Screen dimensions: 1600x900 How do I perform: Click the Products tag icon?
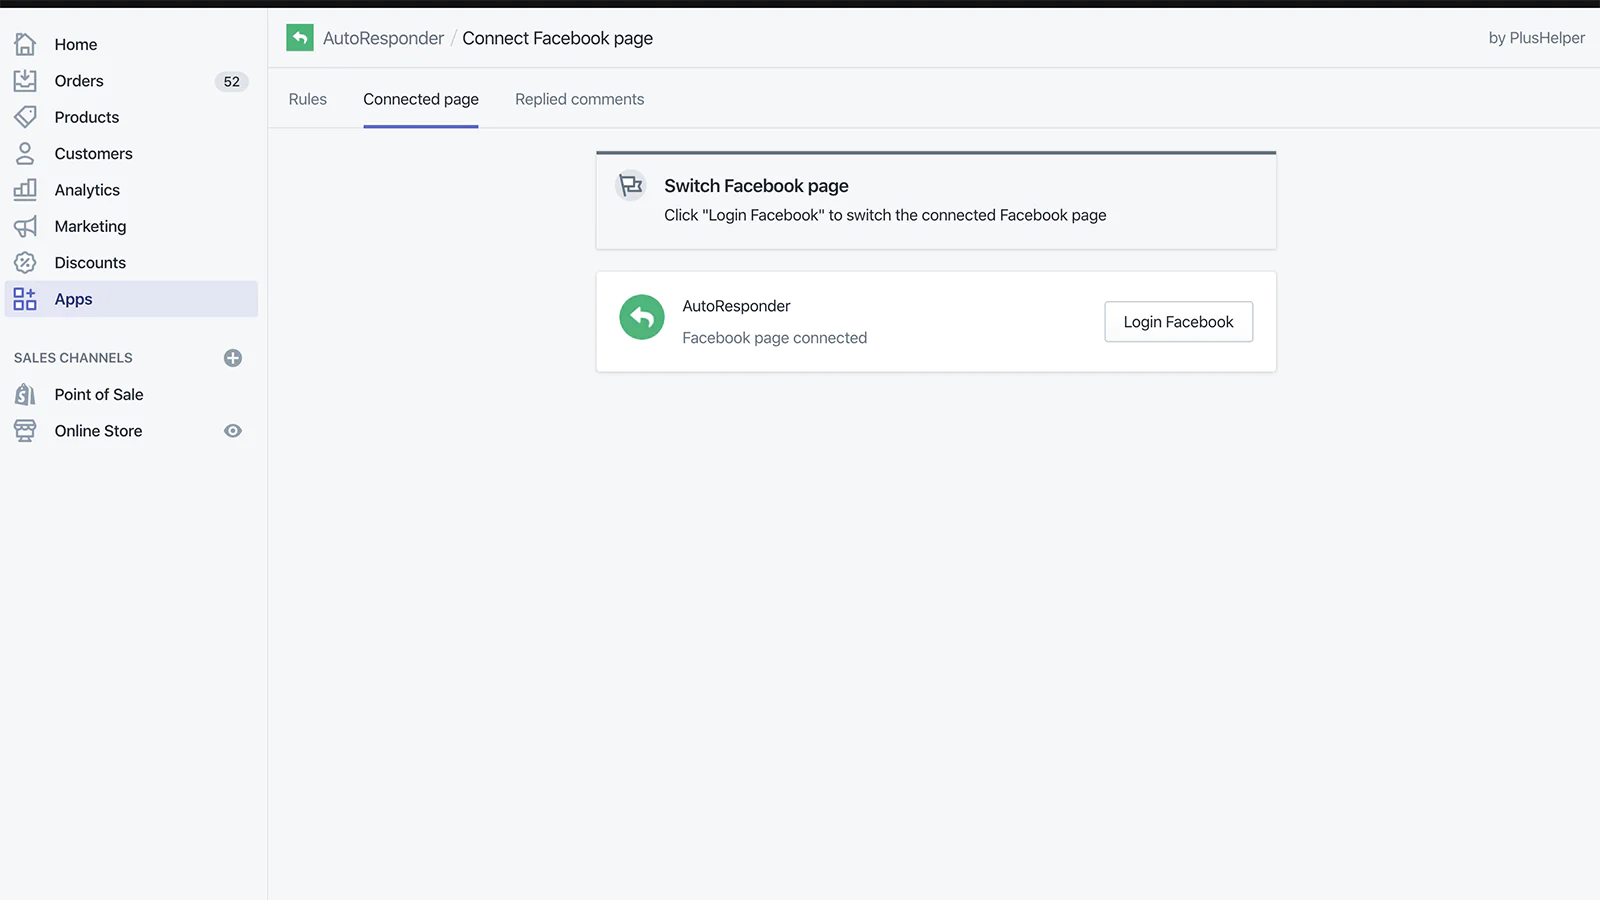tap(25, 117)
